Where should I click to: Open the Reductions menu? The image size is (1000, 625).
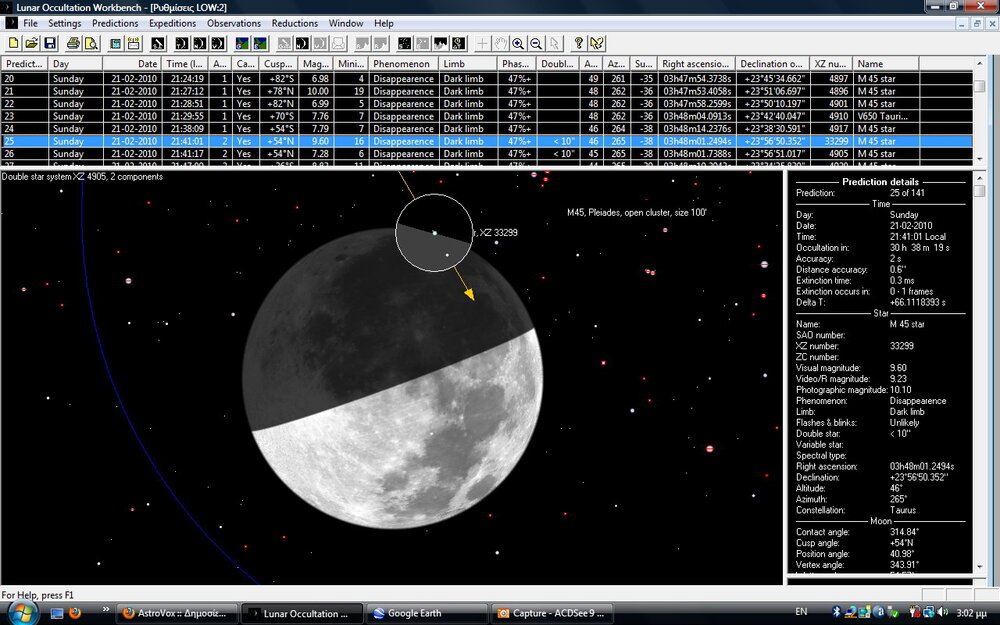point(294,23)
